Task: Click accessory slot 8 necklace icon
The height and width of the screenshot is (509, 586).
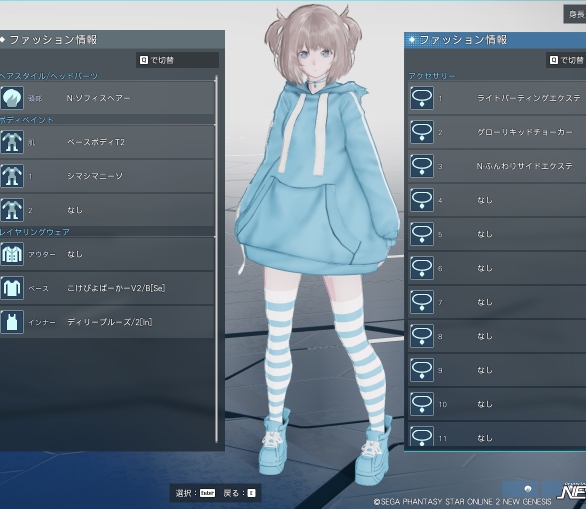Action: pos(422,336)
